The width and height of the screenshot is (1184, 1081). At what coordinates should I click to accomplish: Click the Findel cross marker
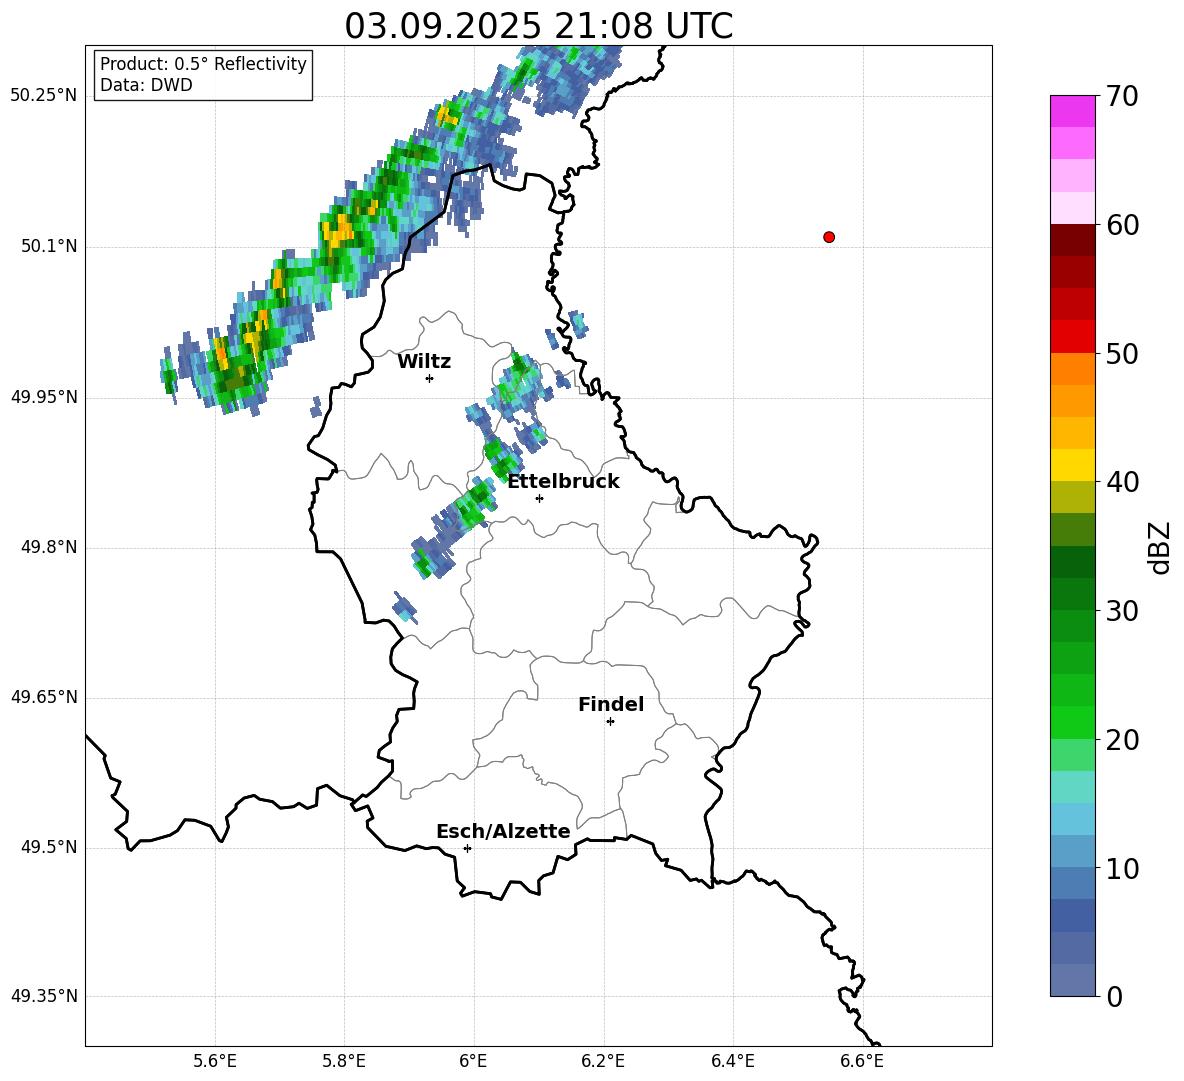[x=610, y=722]
